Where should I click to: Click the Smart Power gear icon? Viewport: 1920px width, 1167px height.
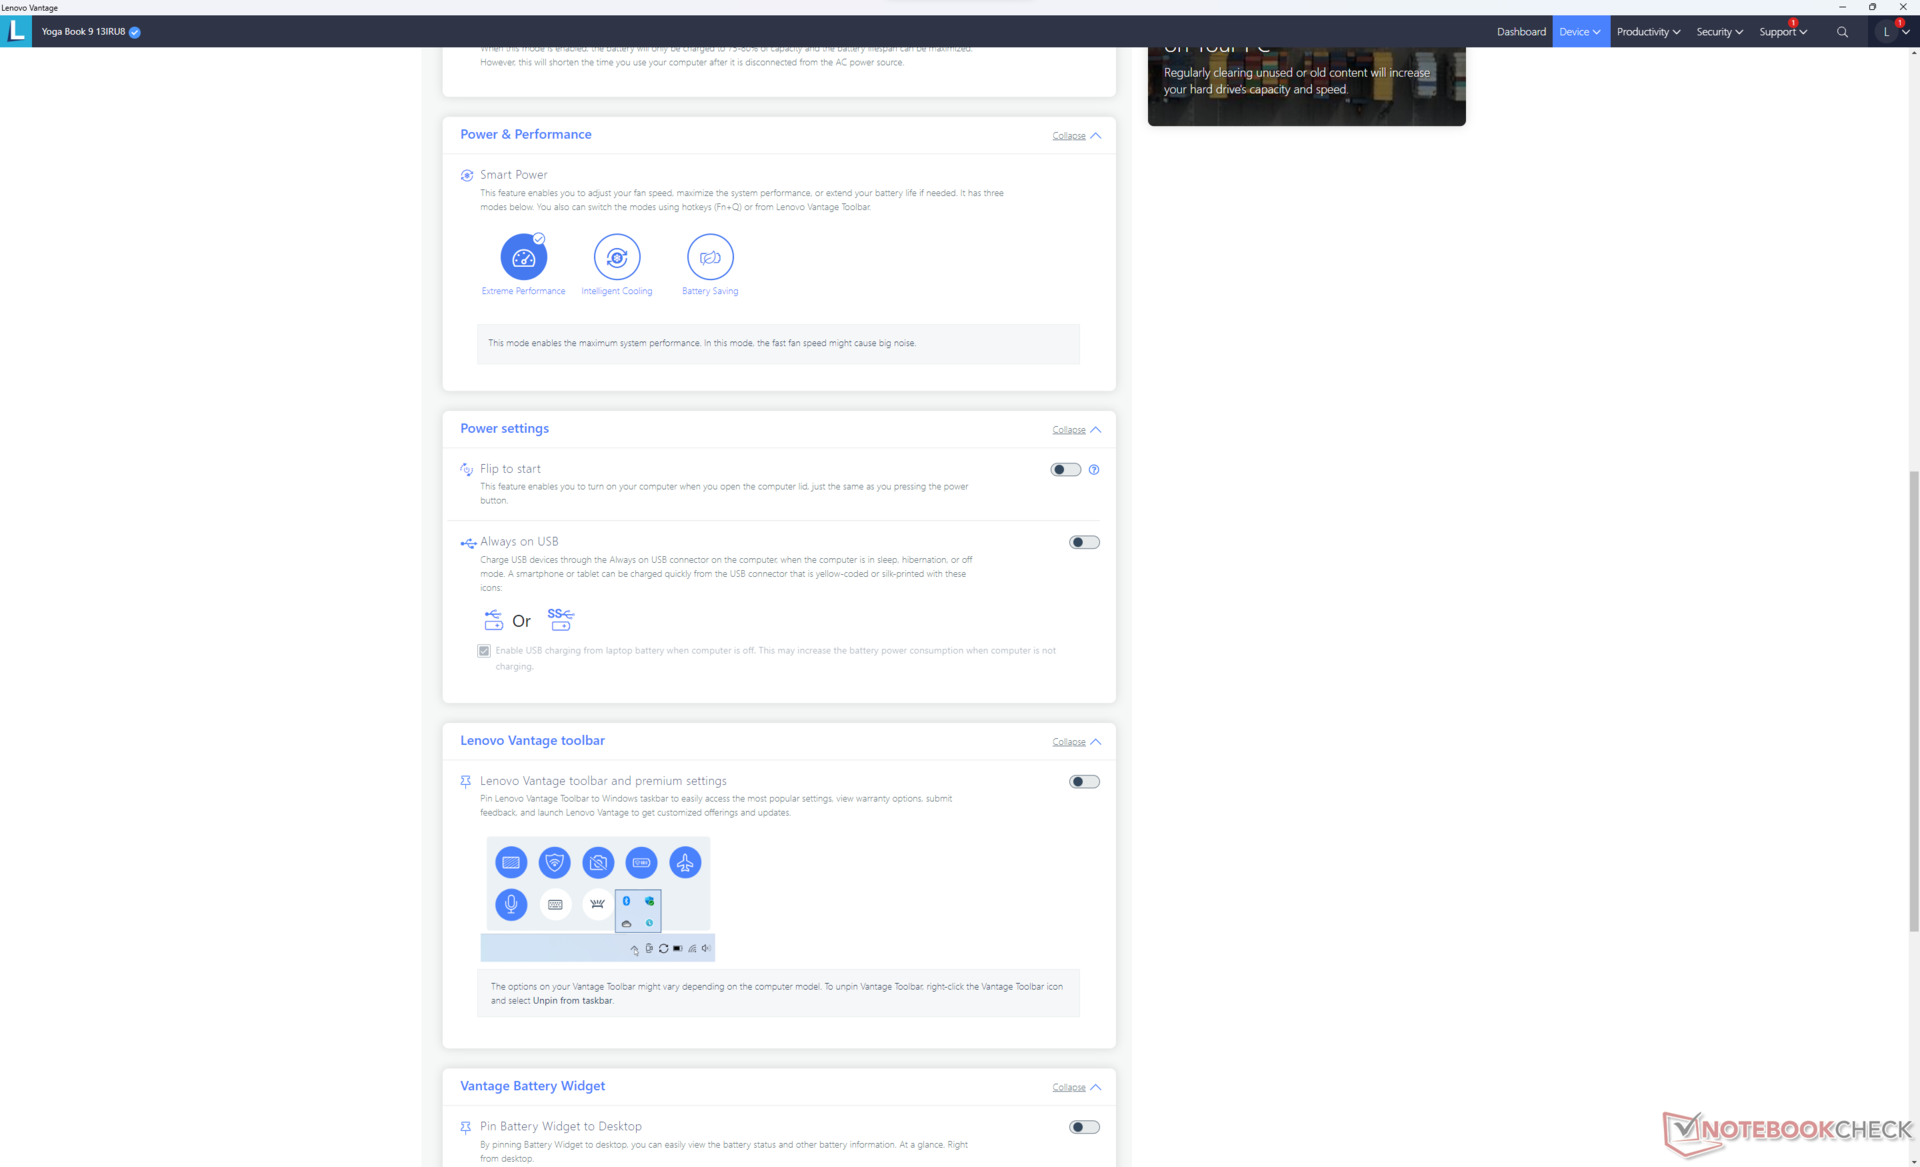[x=467, y=175]
